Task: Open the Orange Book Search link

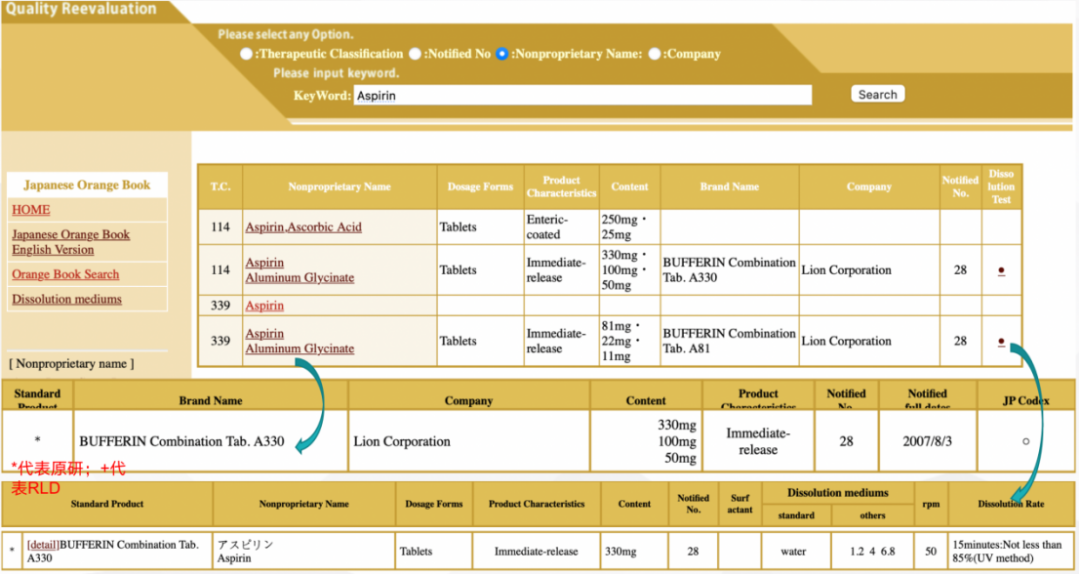Action: [65, 274]
